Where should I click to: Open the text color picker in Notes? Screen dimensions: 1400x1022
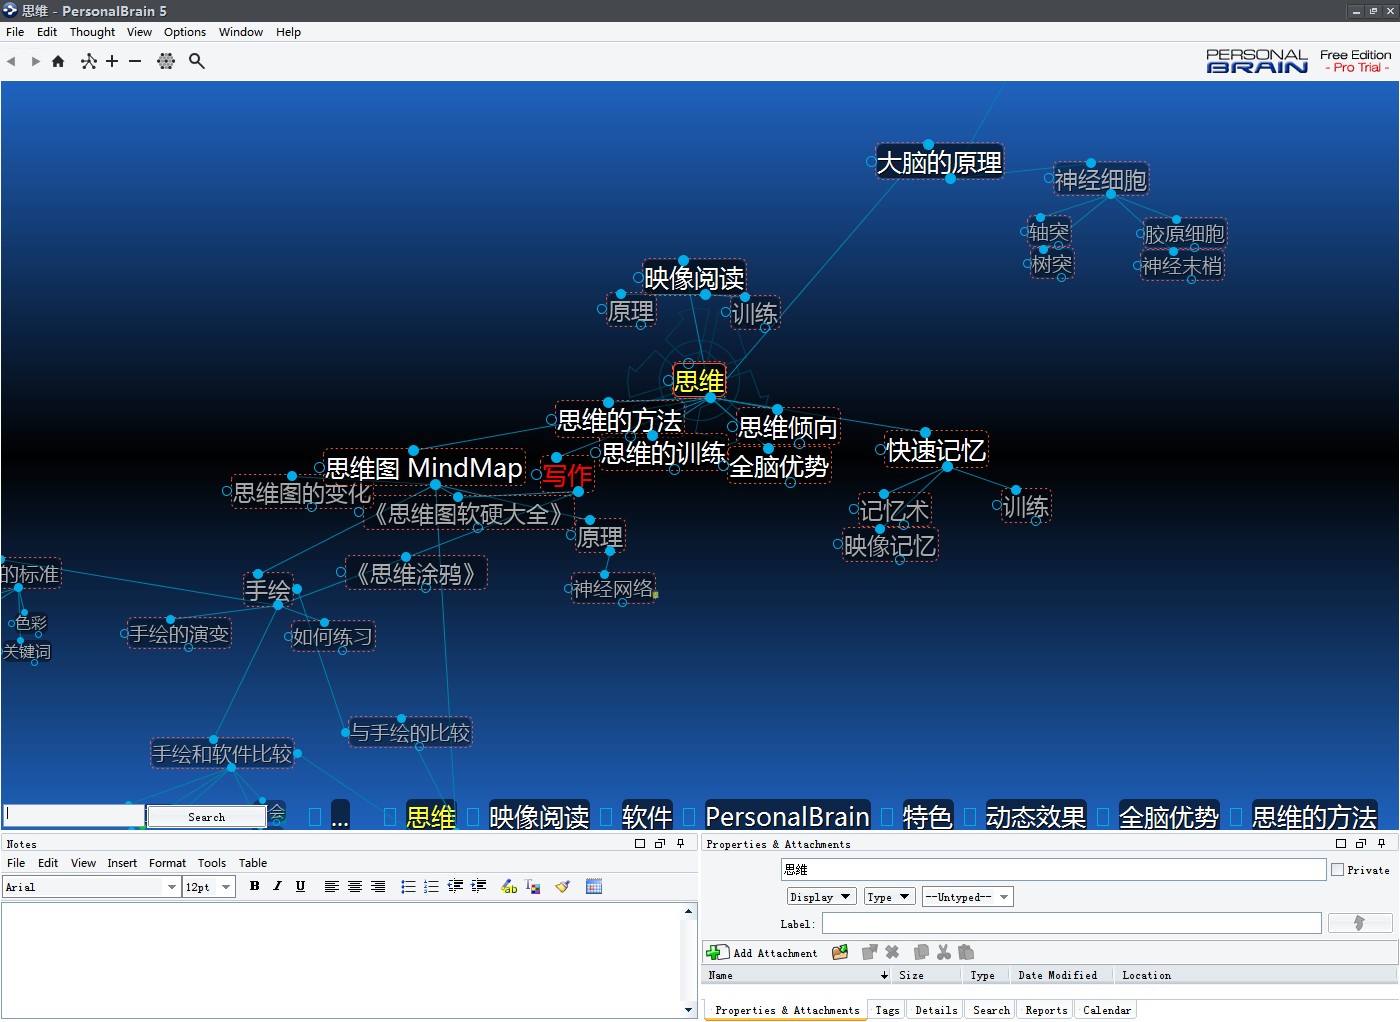click(533, 887)
